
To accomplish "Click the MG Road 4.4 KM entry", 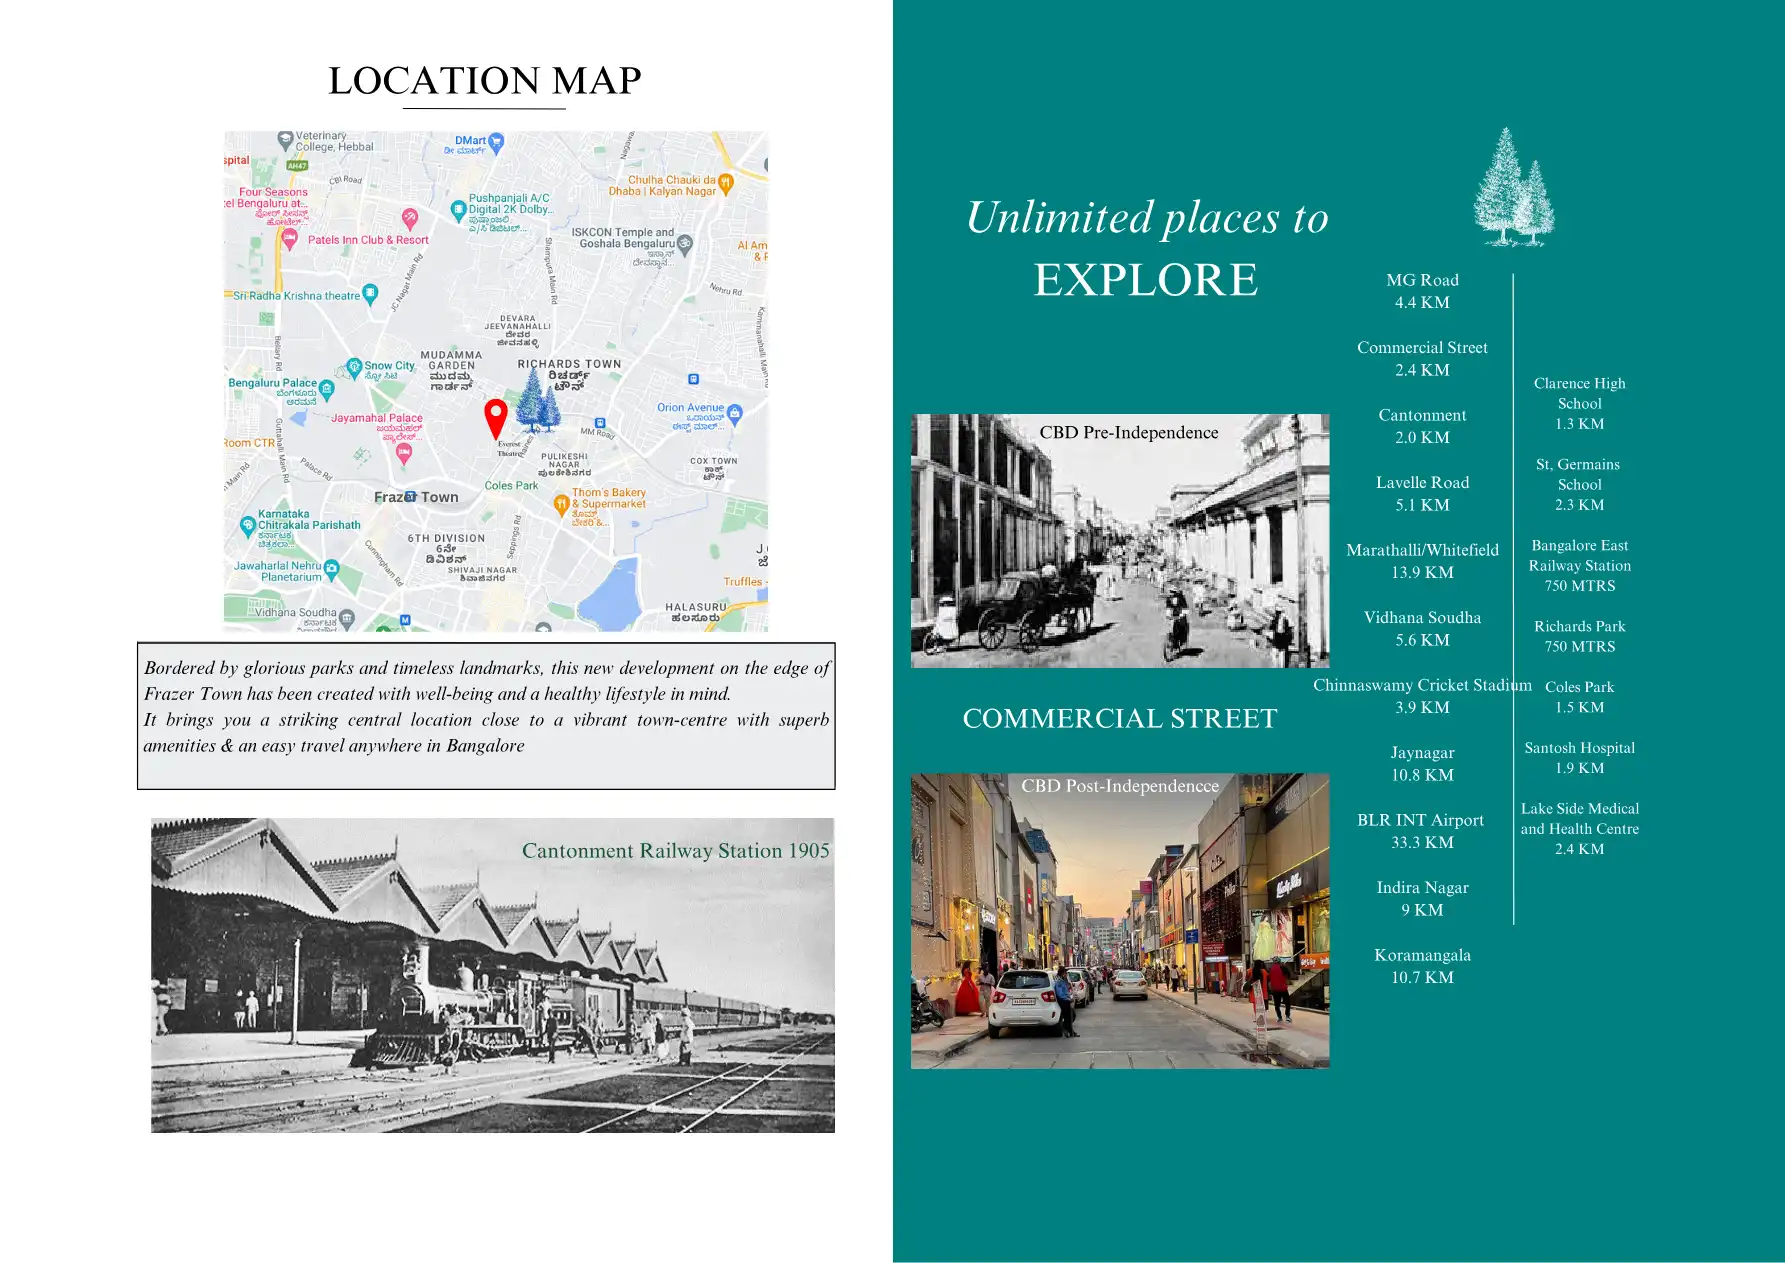I will pos(1421,291).
